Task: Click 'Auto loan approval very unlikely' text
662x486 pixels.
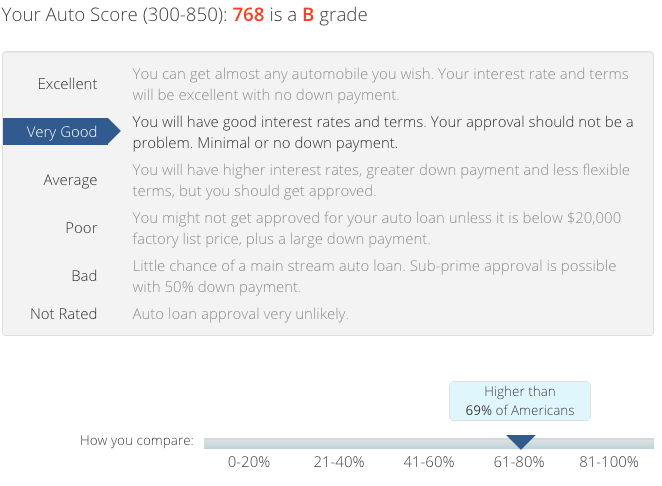Action: 241,314
